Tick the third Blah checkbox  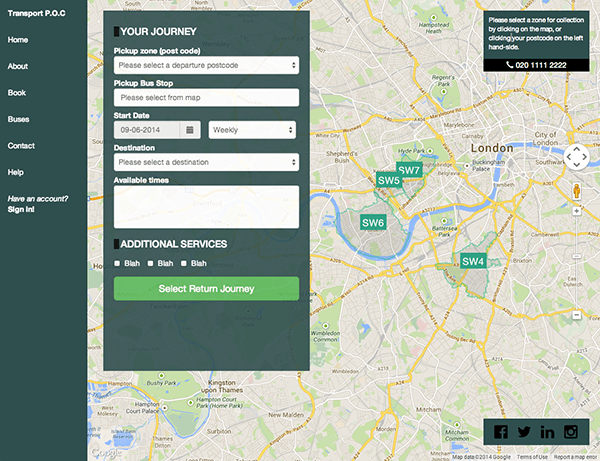[x=184, y=263]
